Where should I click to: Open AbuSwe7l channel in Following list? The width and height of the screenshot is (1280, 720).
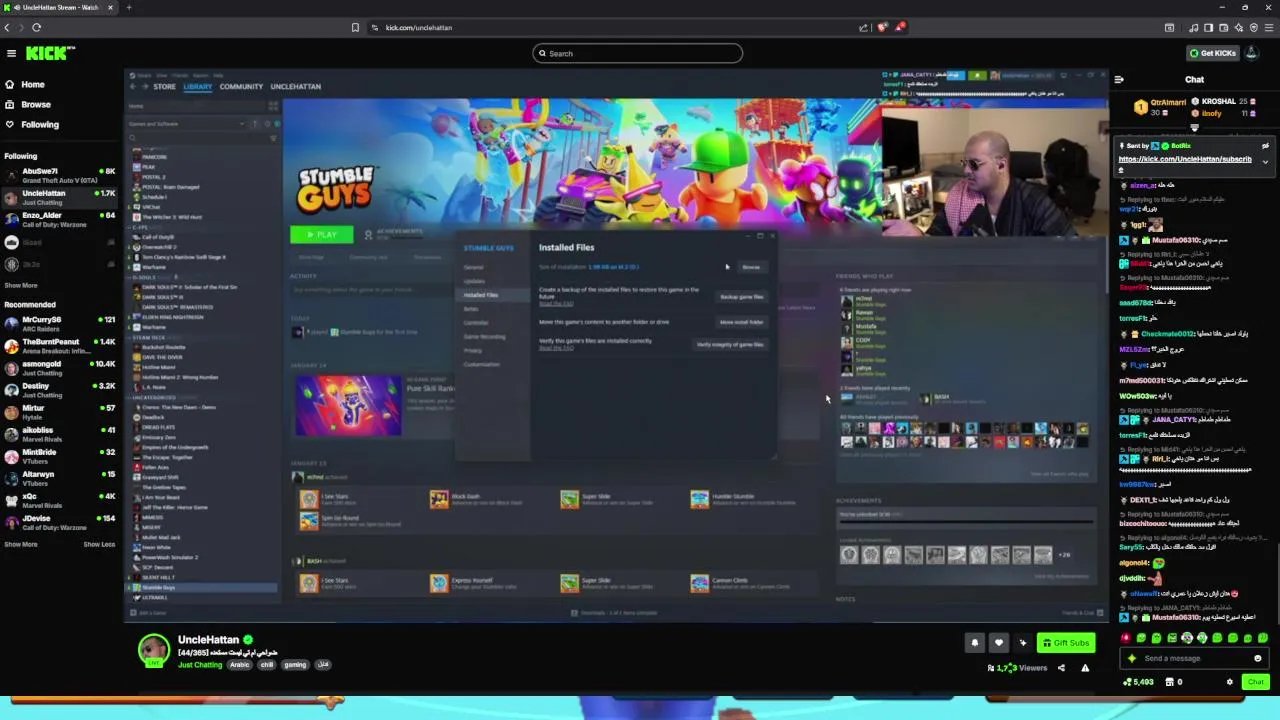pyautogui.click(x=60, y=175)
